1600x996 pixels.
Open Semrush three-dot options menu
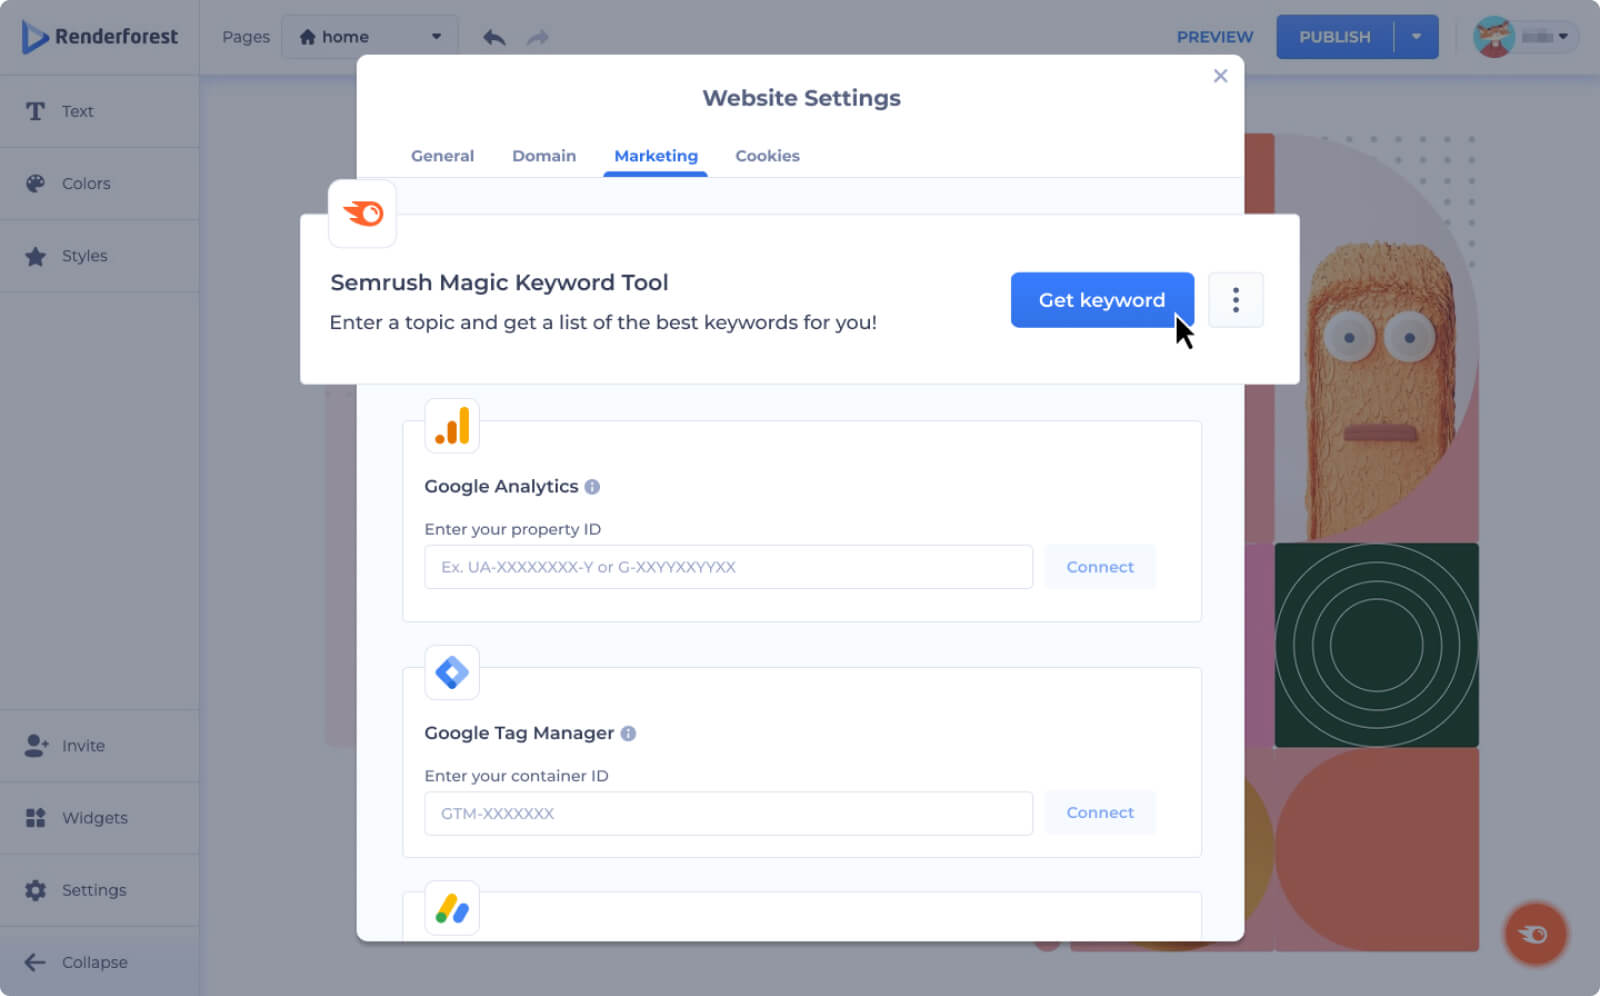pyautogui.click(x=1235, y=300)
